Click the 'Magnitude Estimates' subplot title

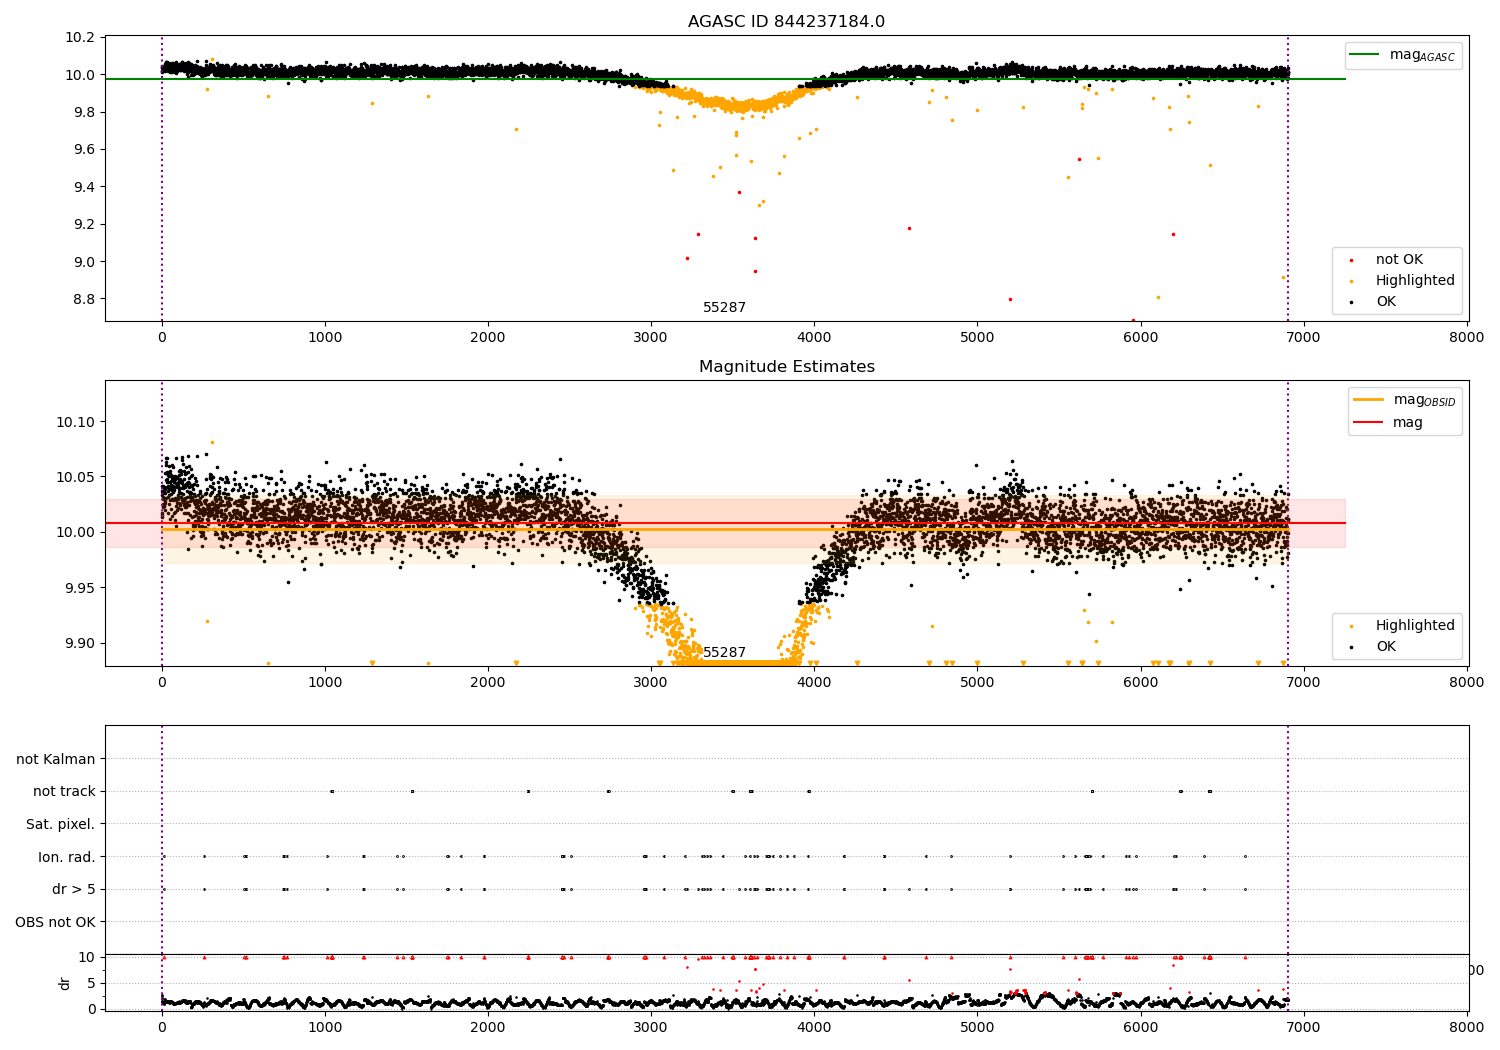coord(786,367)
